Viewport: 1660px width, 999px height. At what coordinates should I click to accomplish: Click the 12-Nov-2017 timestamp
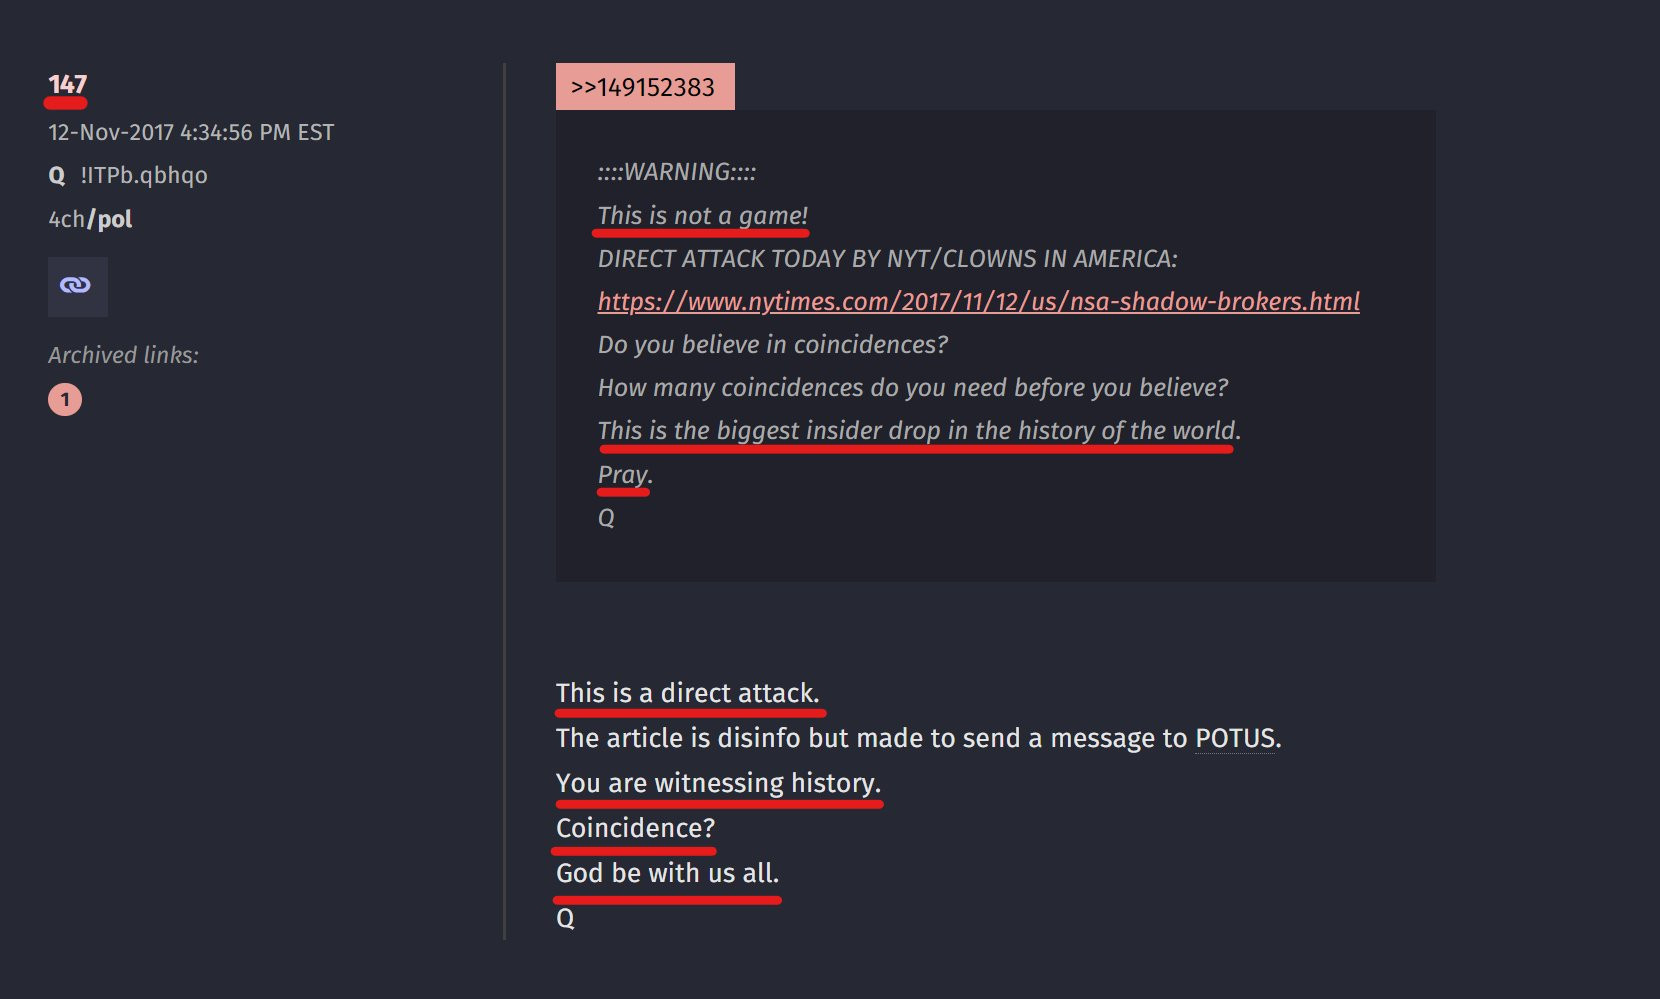coord(191,132)
